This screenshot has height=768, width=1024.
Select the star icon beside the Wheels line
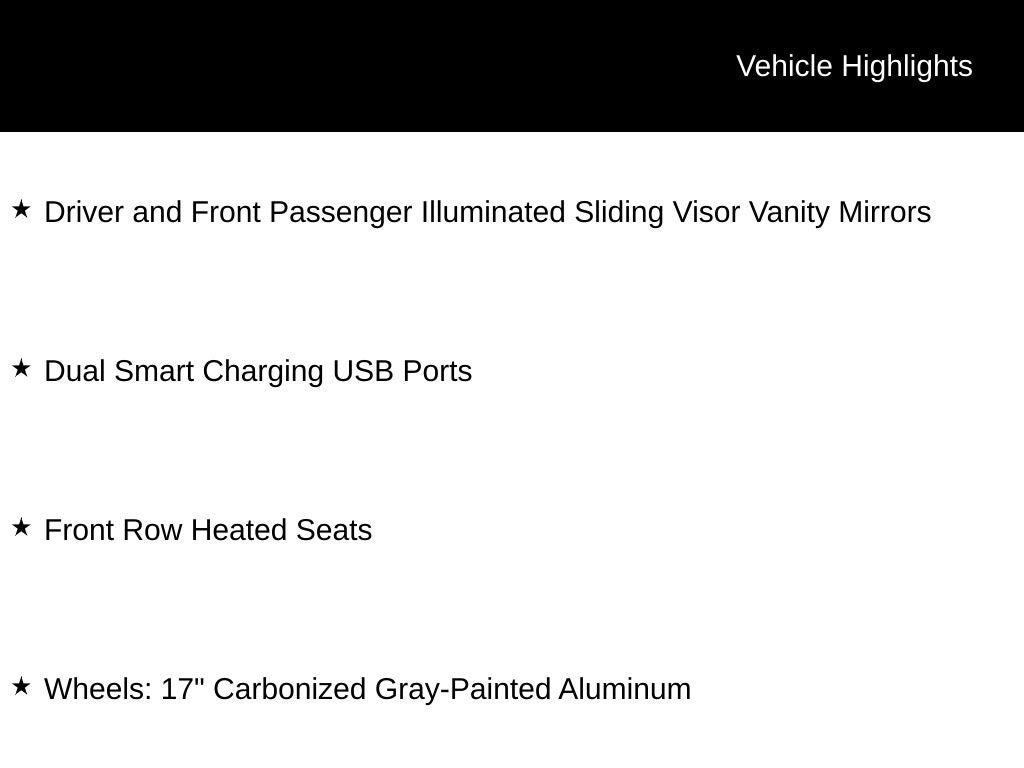(x=22, y=686)
